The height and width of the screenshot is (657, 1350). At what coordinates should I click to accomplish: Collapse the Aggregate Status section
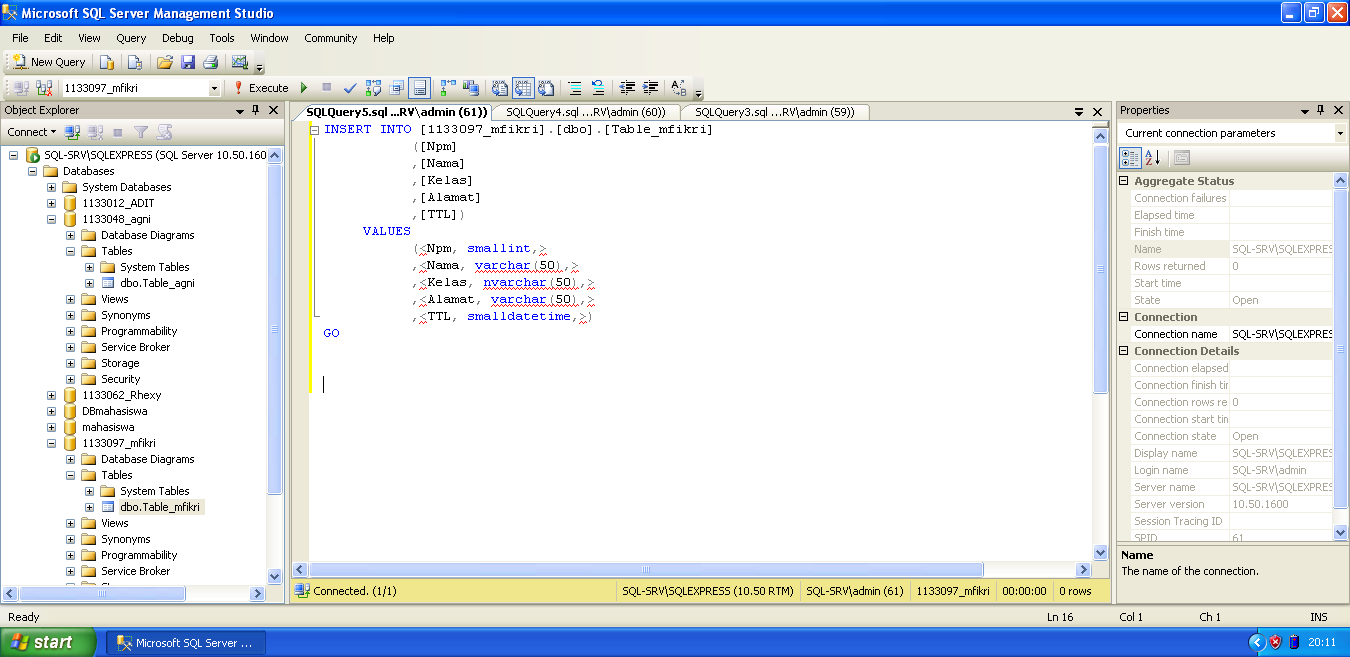point(1124,181)
